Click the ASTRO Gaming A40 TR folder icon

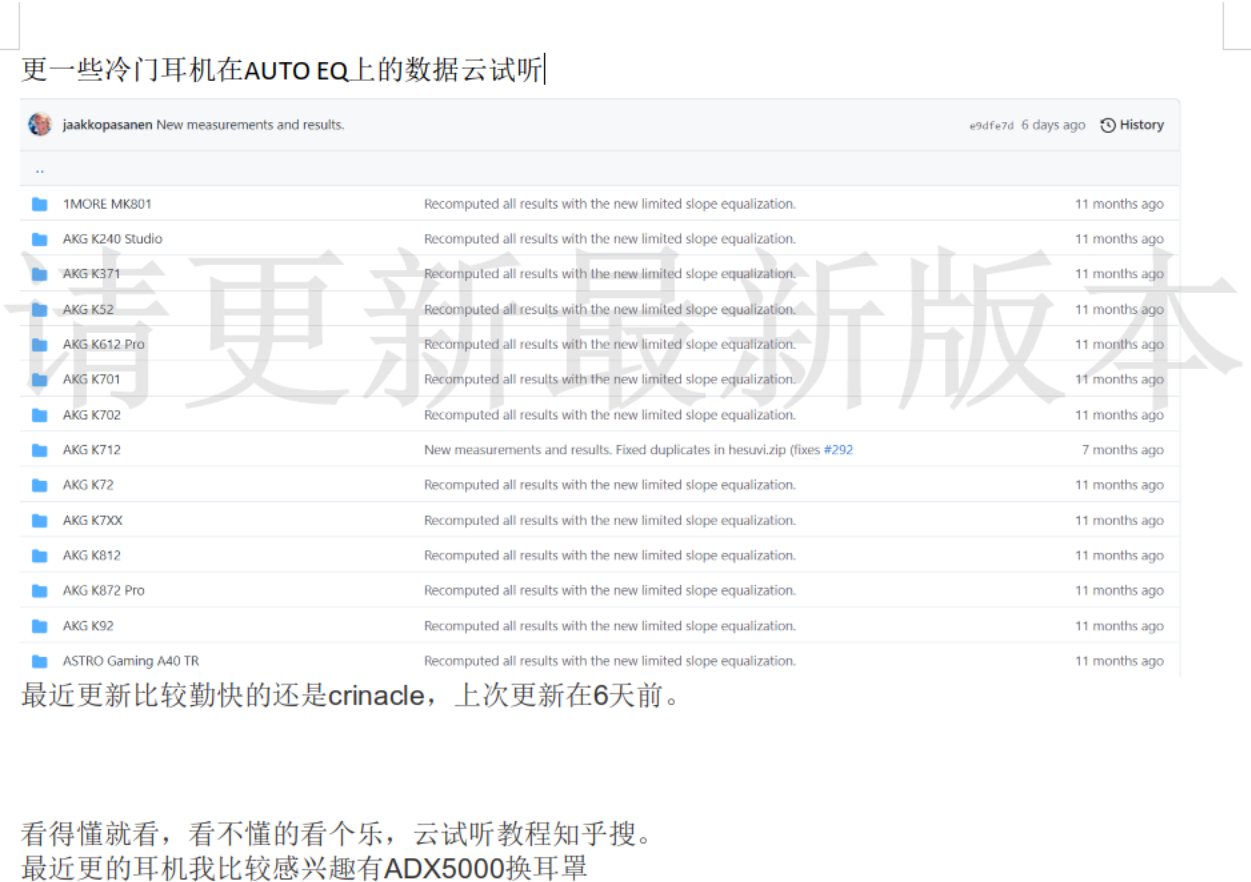(39, 661)
